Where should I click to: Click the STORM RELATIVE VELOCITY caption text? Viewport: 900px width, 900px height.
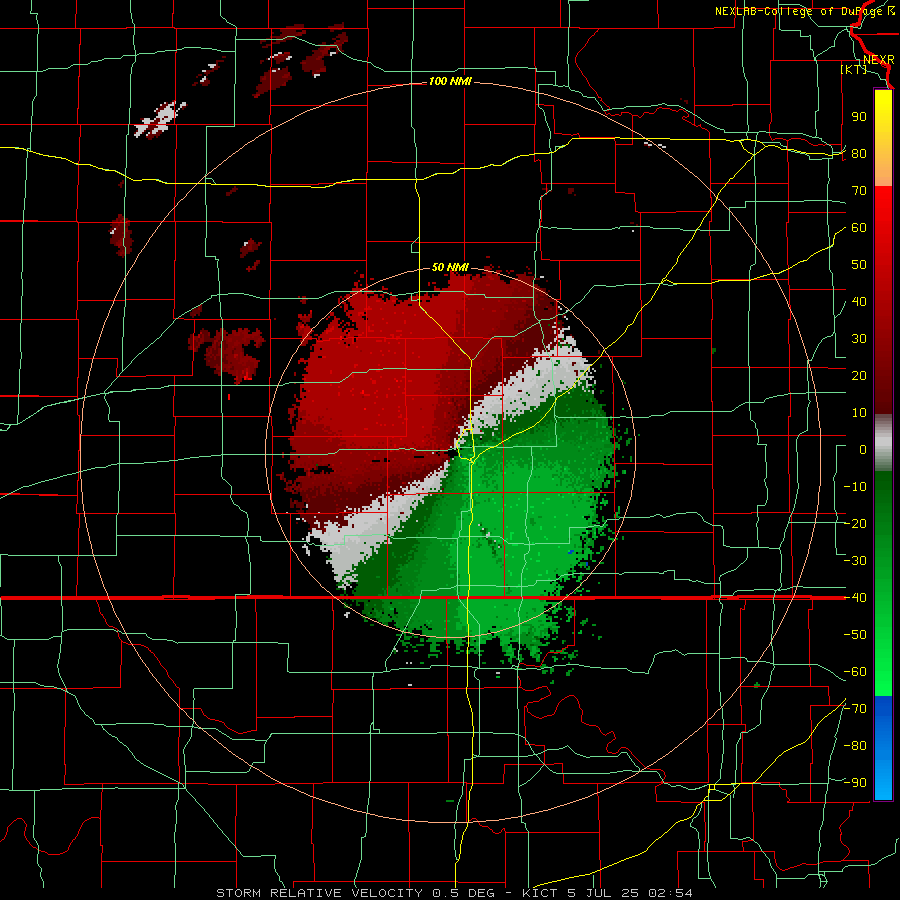tap(320, 893)
